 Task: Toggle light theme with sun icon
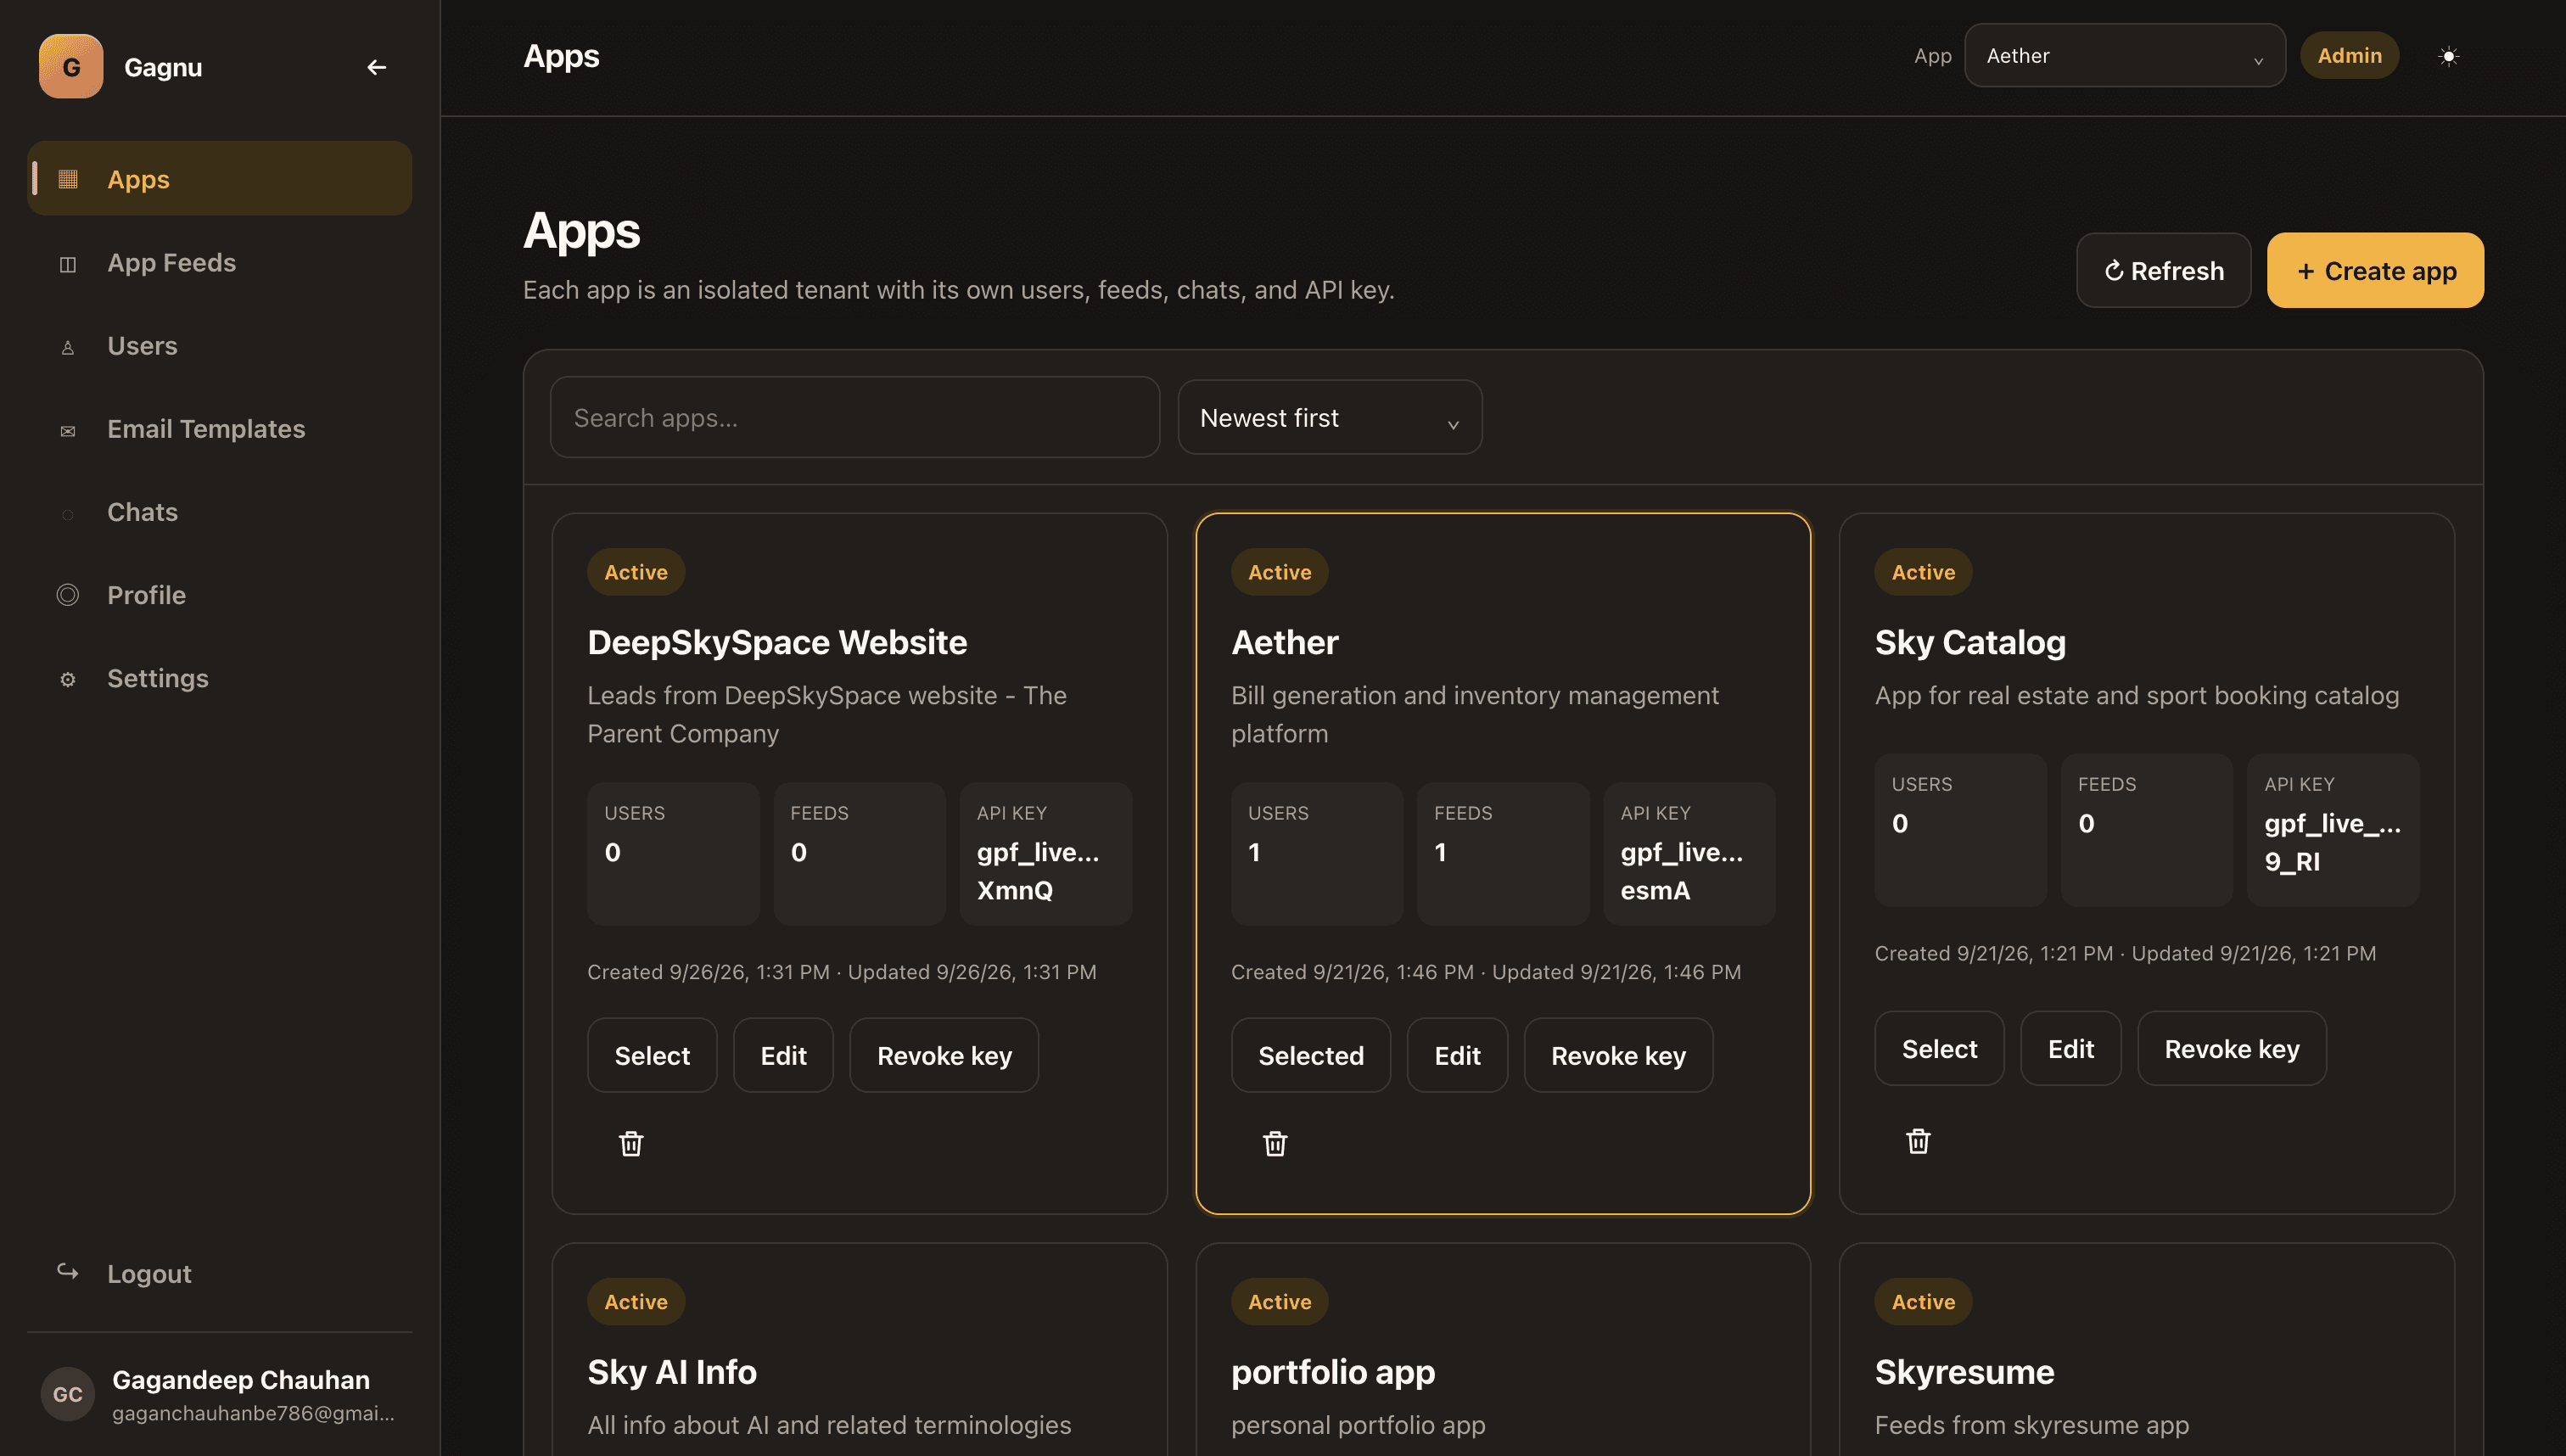coord(2448,56)
